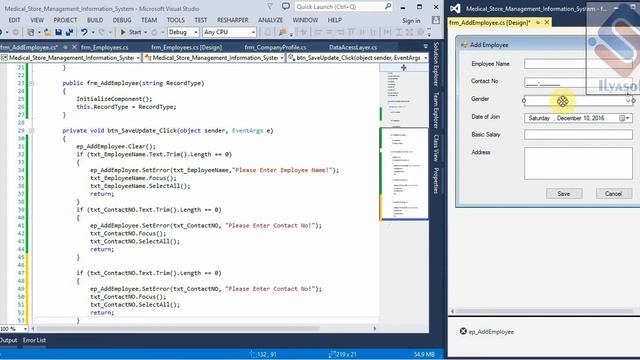The height and width of the screenshot is (360, 640).
Task: Select the ep_AddEmployee component tray icon
Action: click(463, 331)
